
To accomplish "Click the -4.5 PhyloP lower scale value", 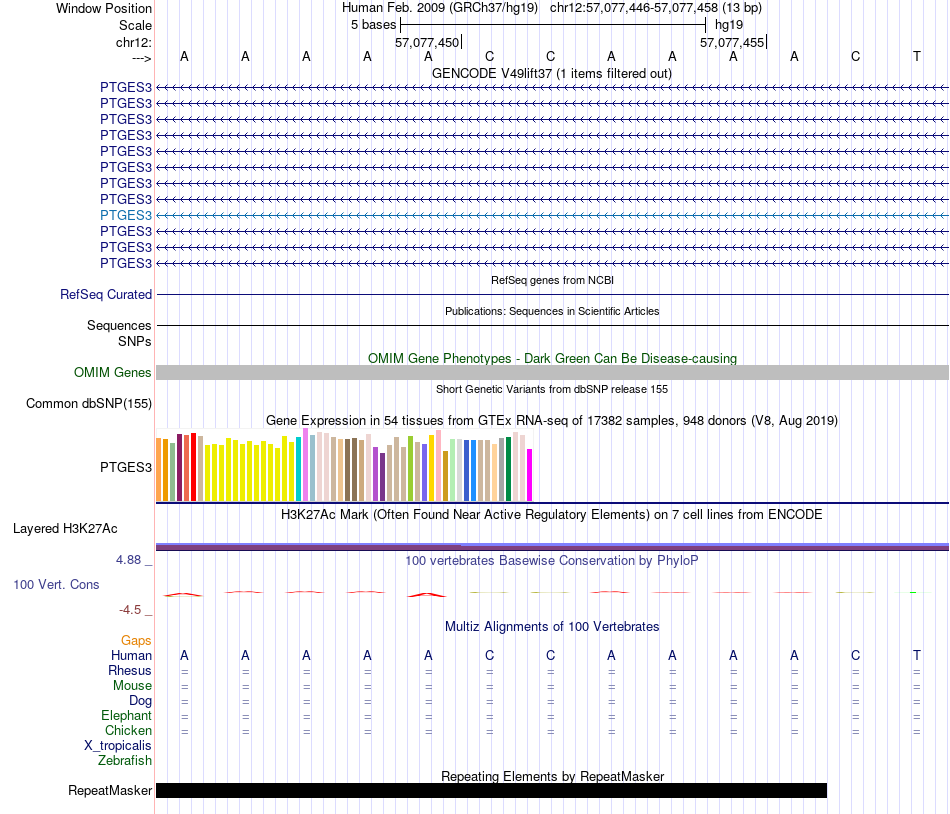I will point(130,610).
